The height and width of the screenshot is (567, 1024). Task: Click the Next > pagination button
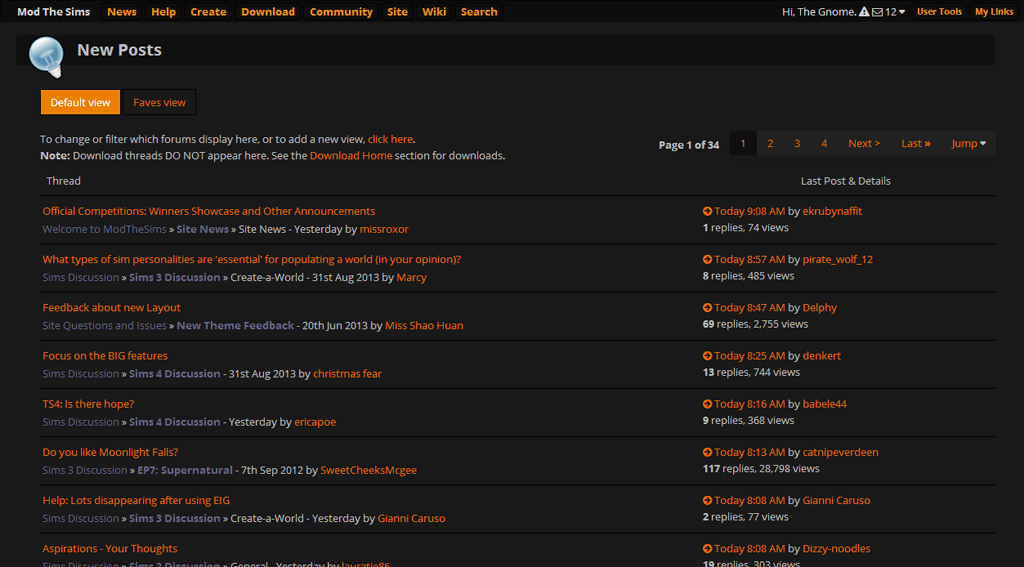[x=864, y=144]
